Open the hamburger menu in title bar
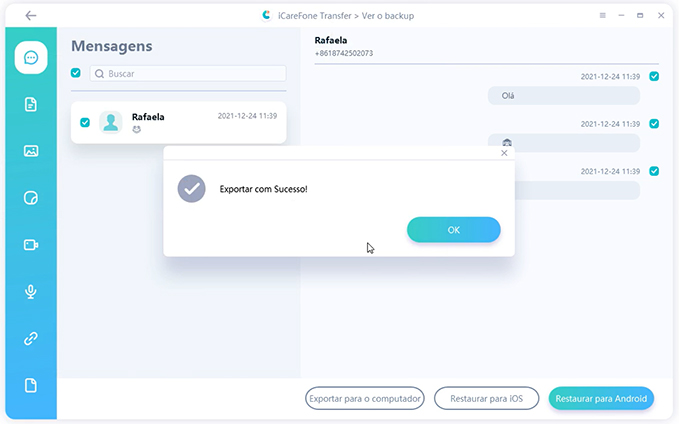This screenshot has height=424, width=680. click(602, 16)
